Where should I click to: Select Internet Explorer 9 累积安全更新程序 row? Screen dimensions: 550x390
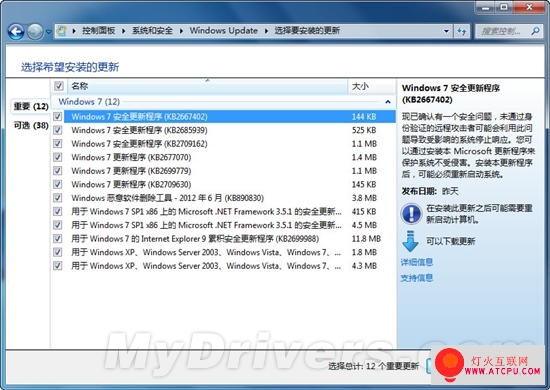pos(230,239)
